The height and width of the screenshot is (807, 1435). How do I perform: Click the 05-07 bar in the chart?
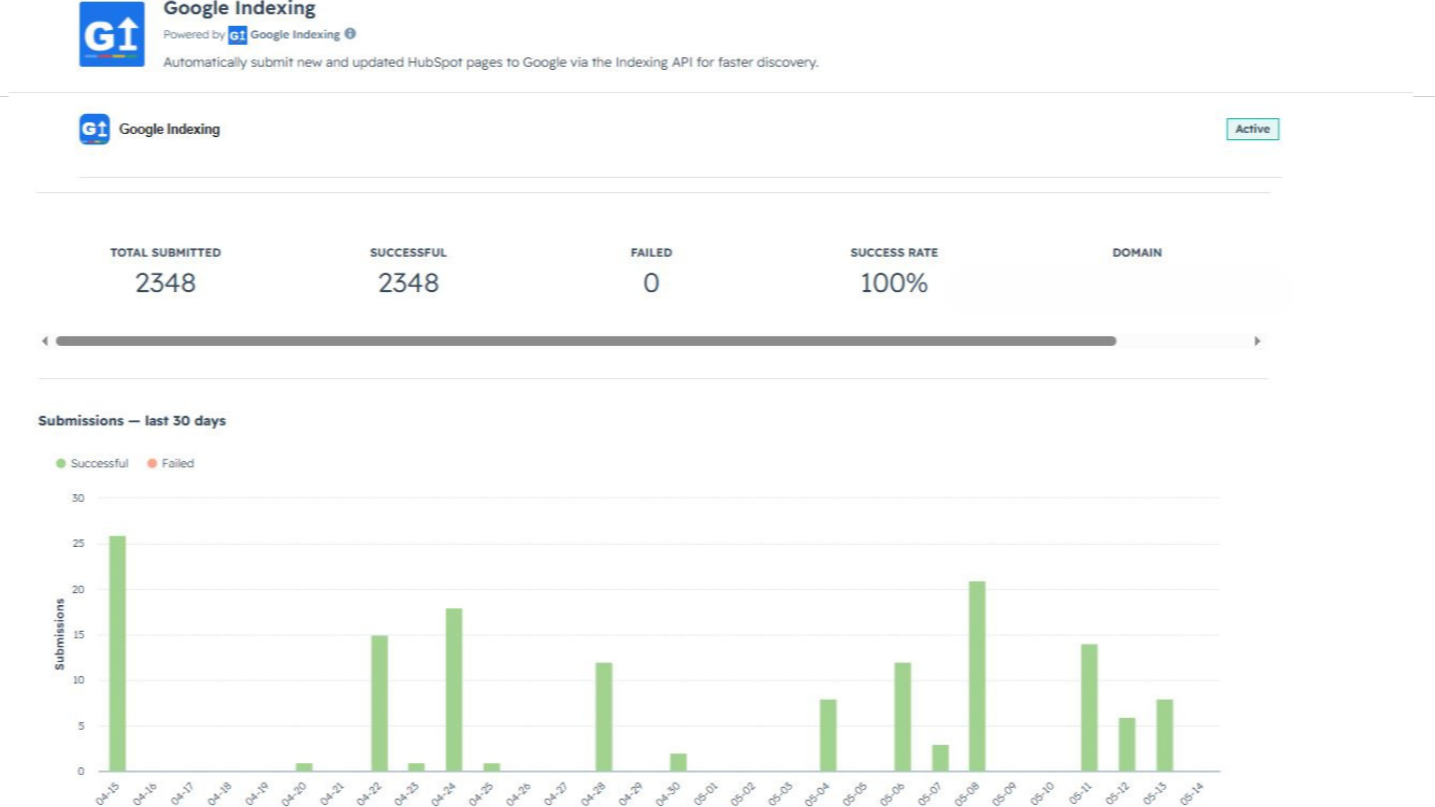940,757
